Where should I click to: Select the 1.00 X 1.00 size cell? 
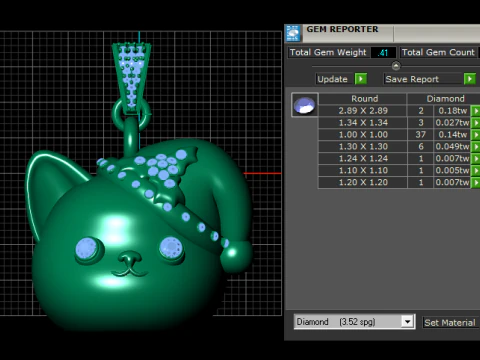(363, 135)
